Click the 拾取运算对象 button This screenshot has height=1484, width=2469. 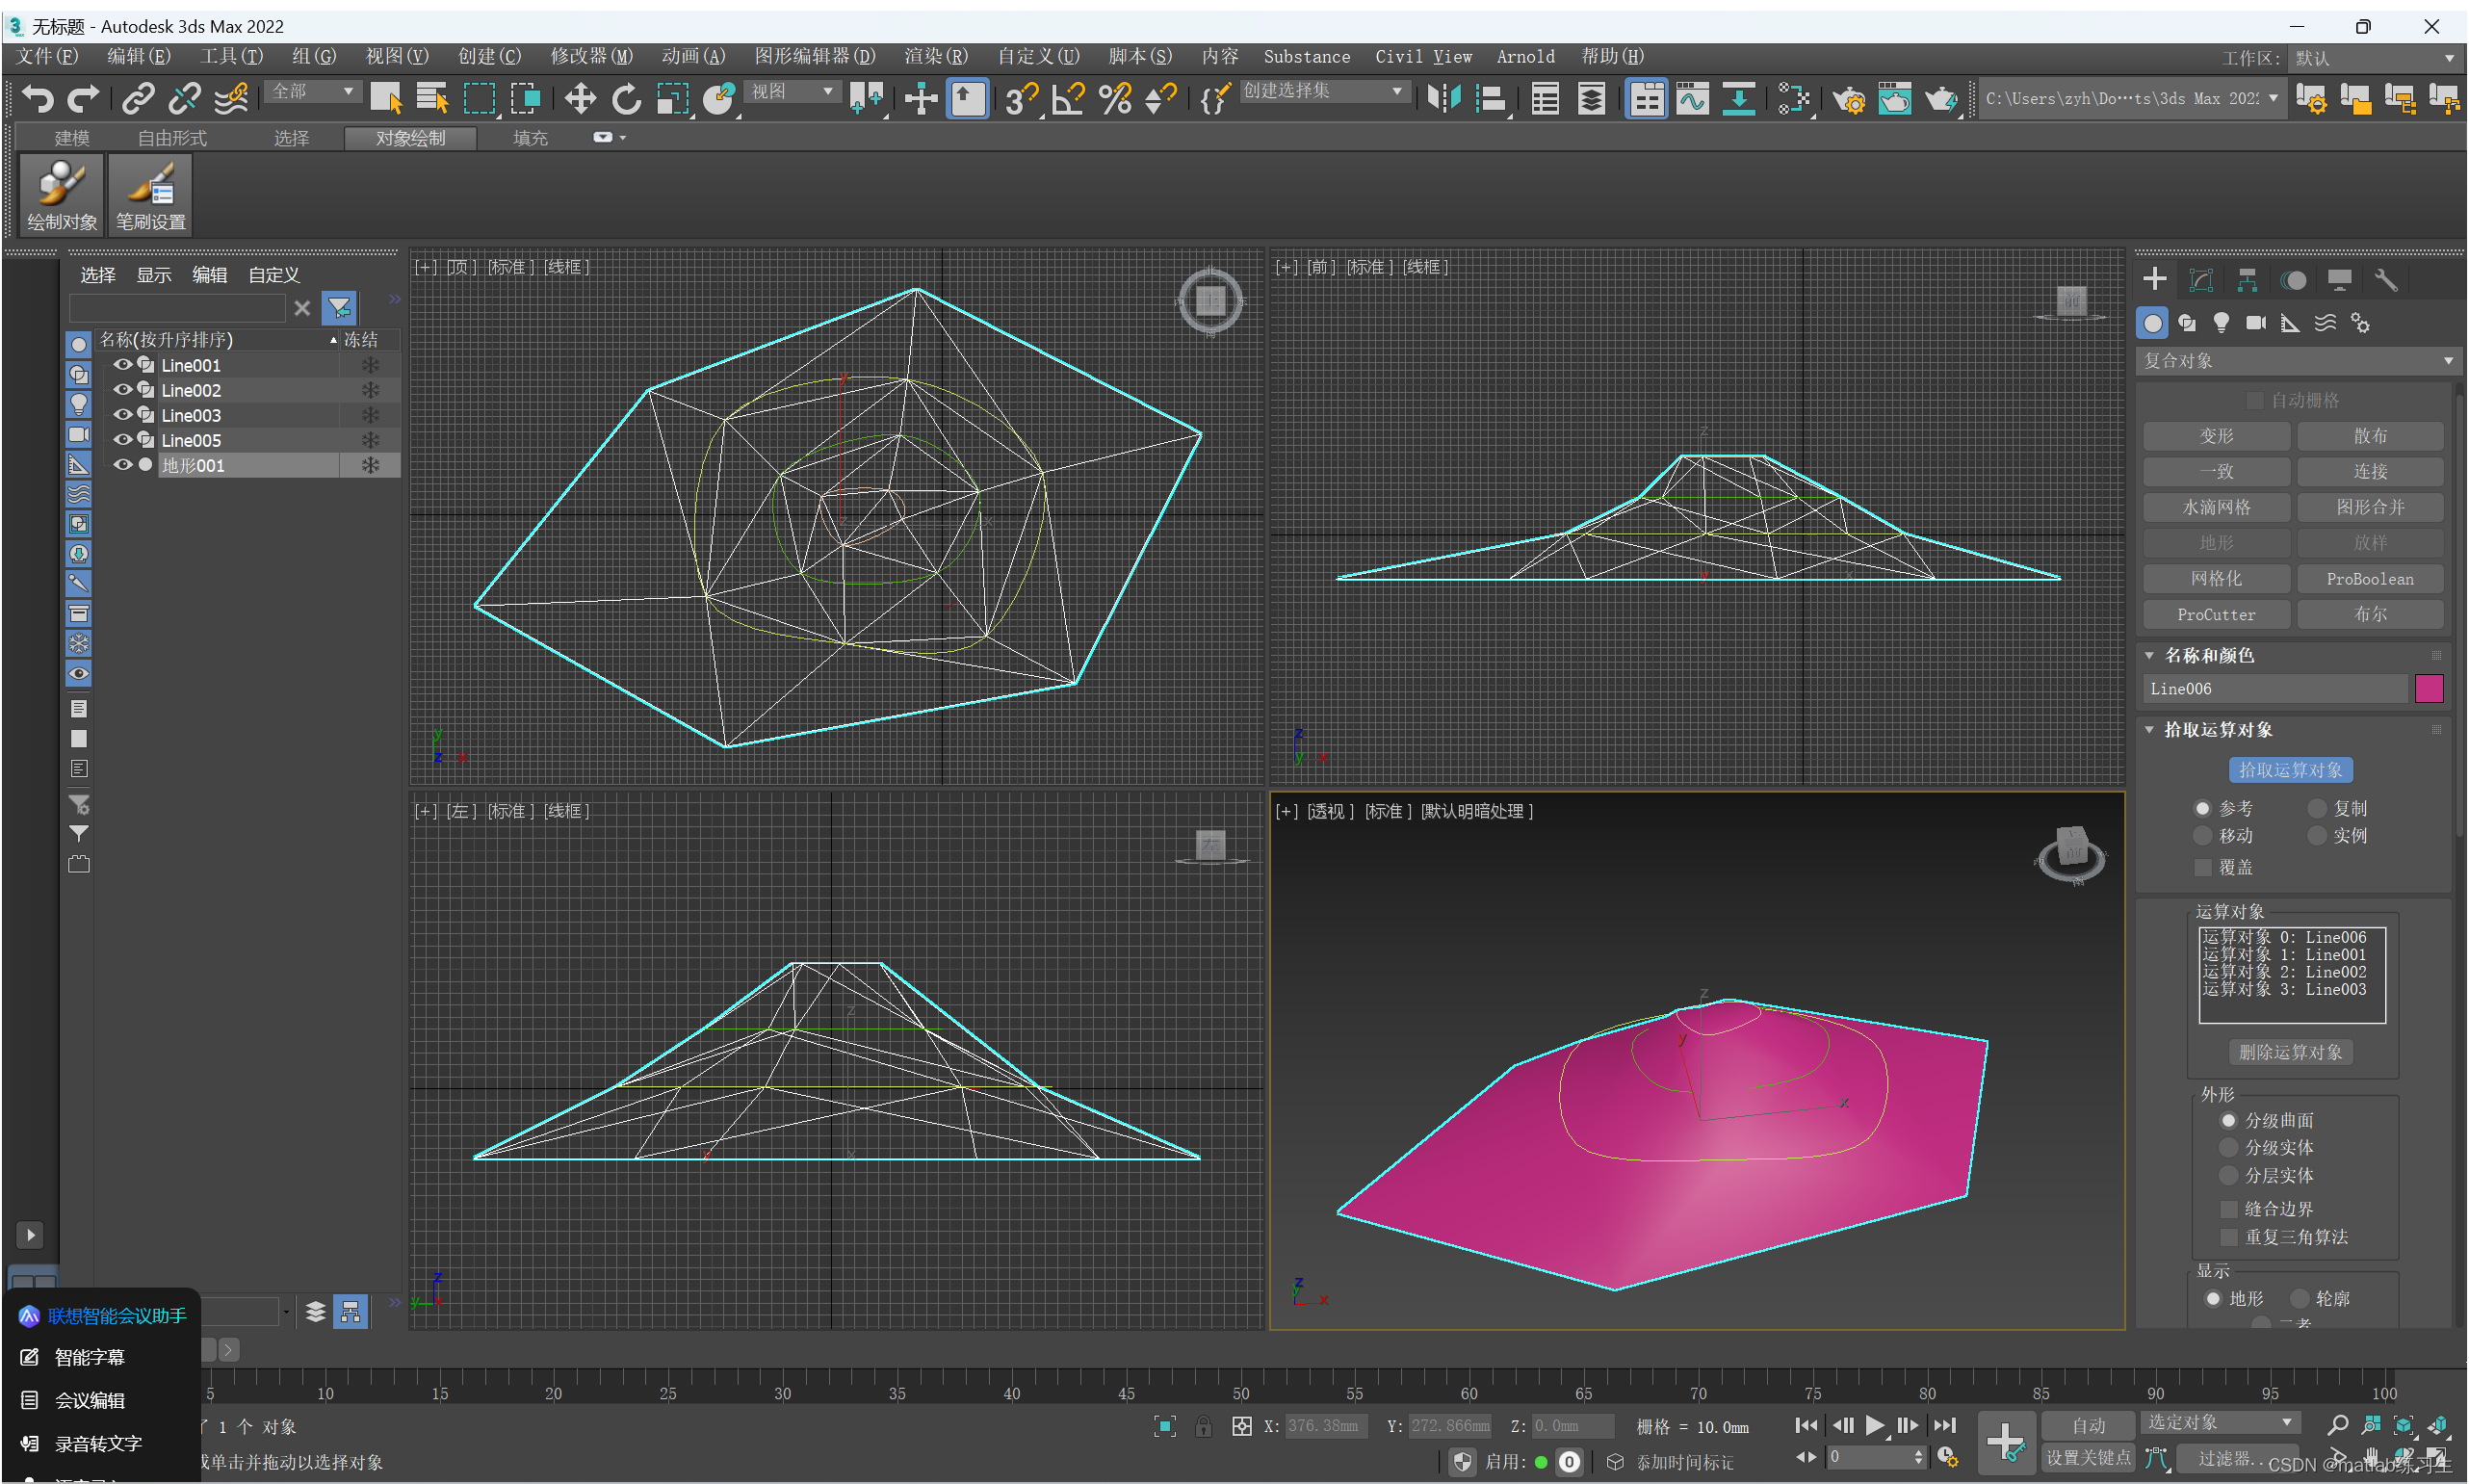coord(2290,770)
